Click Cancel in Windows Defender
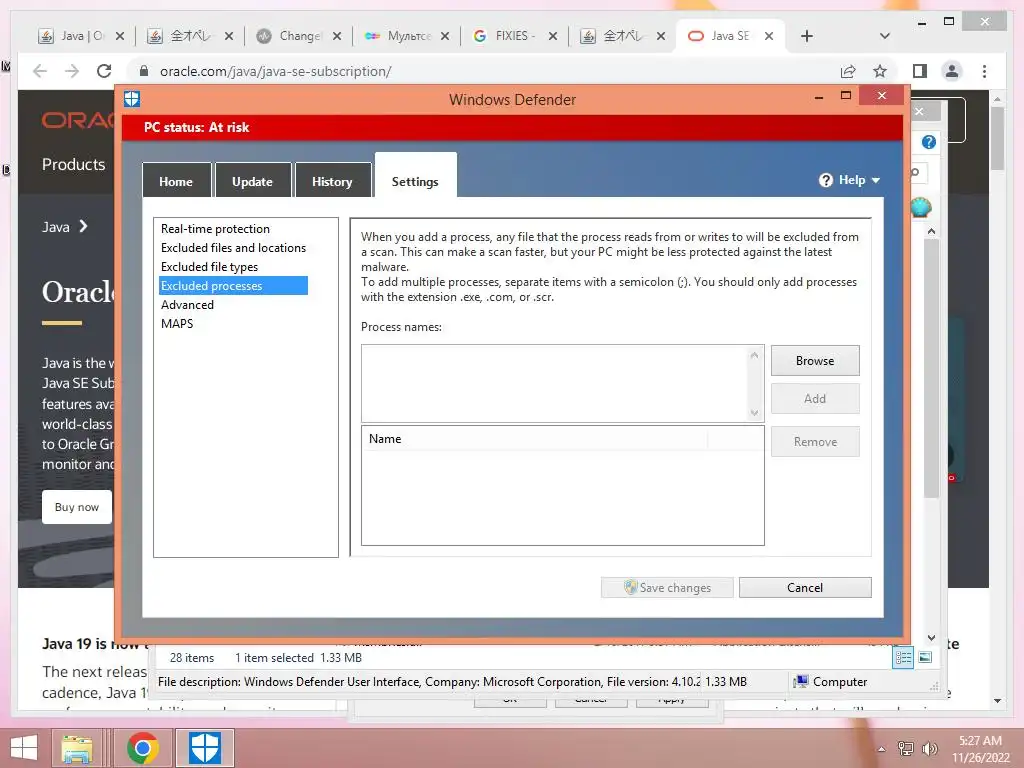This screenshot has width=1024, height=768. [x=805, y=587]
